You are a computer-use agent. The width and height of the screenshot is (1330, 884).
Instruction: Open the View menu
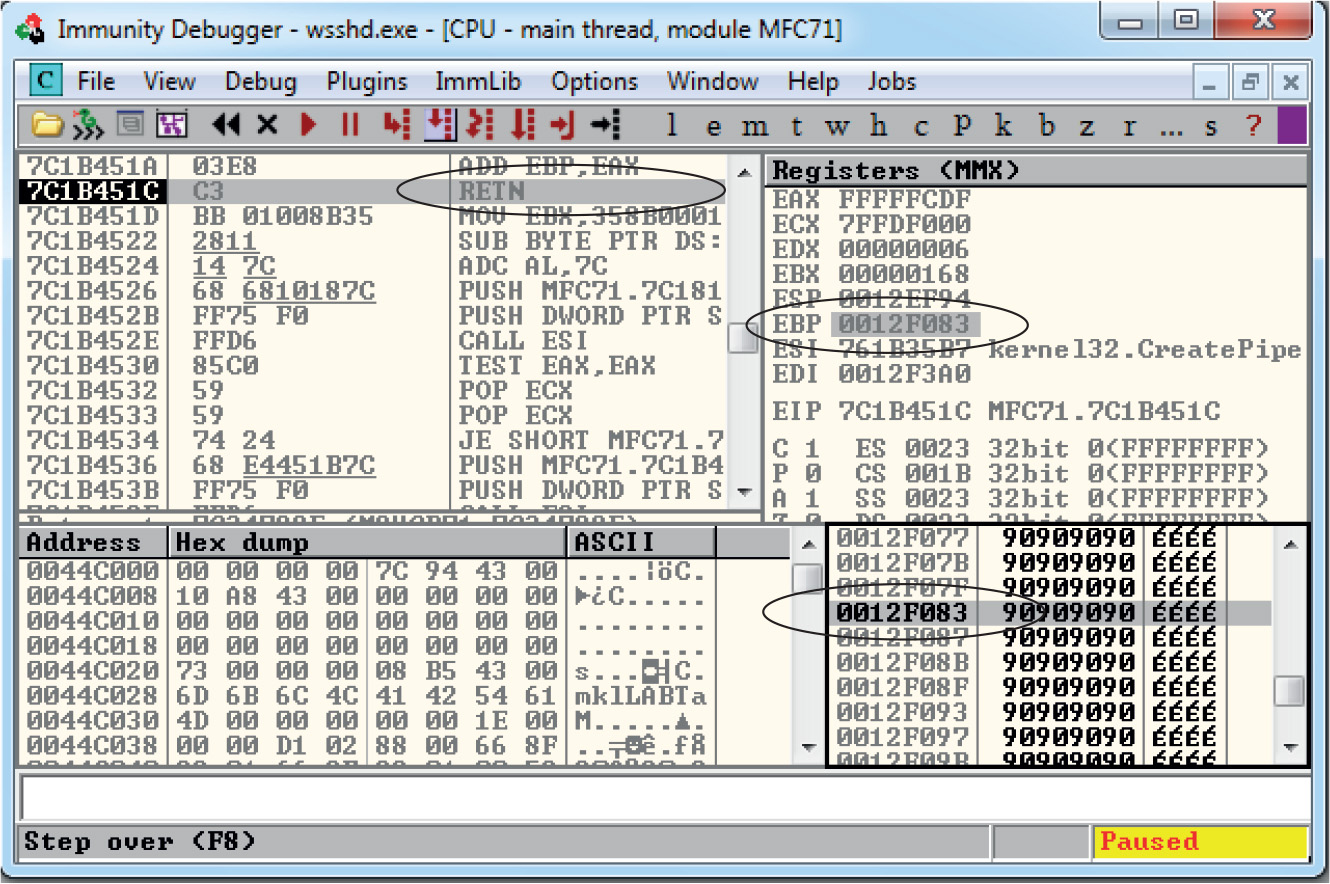(x=170, y=81)
